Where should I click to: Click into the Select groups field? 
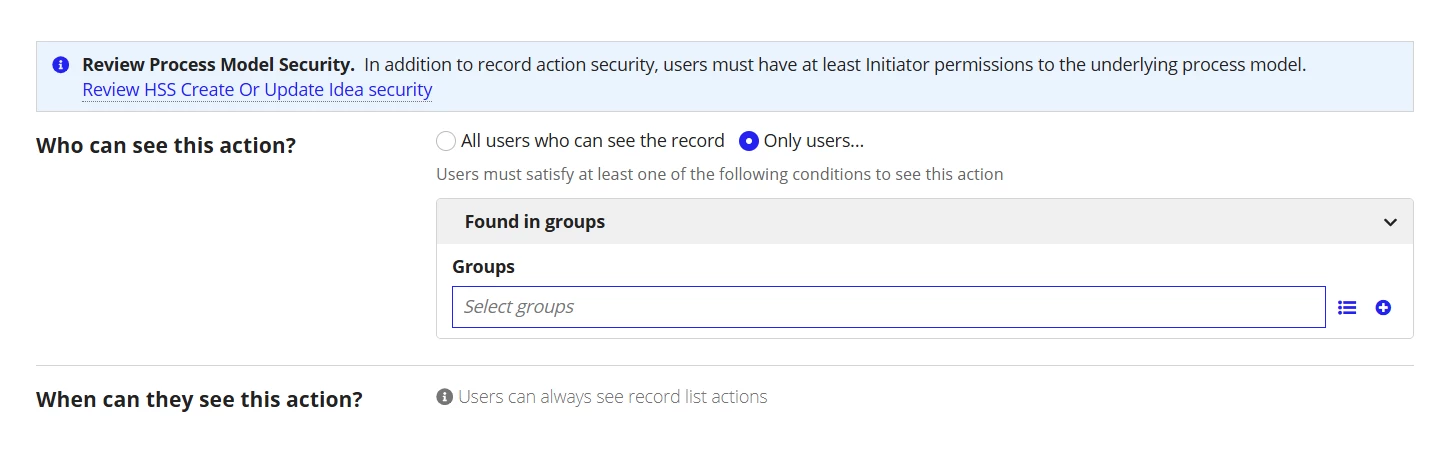(x=889, y=307)
